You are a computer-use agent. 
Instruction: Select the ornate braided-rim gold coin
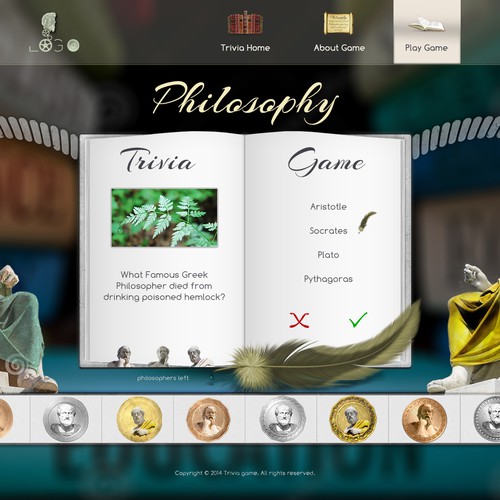coord(353,419)
